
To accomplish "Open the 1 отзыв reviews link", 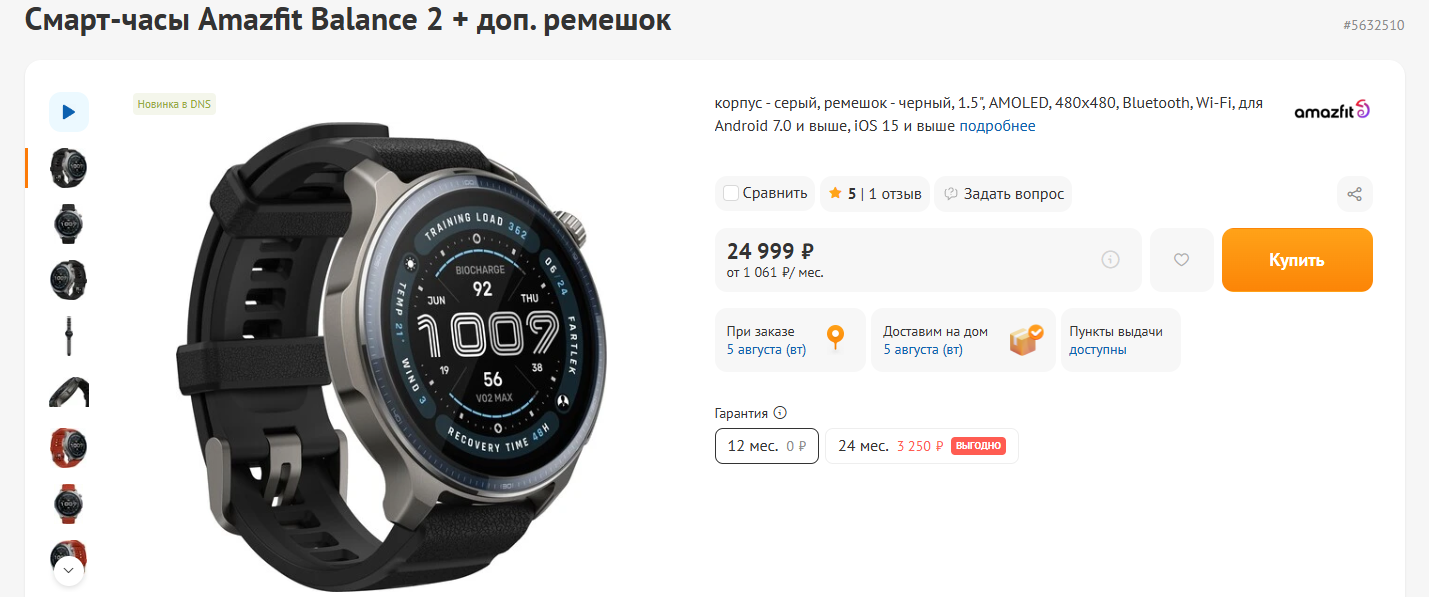I will [895, 194].
